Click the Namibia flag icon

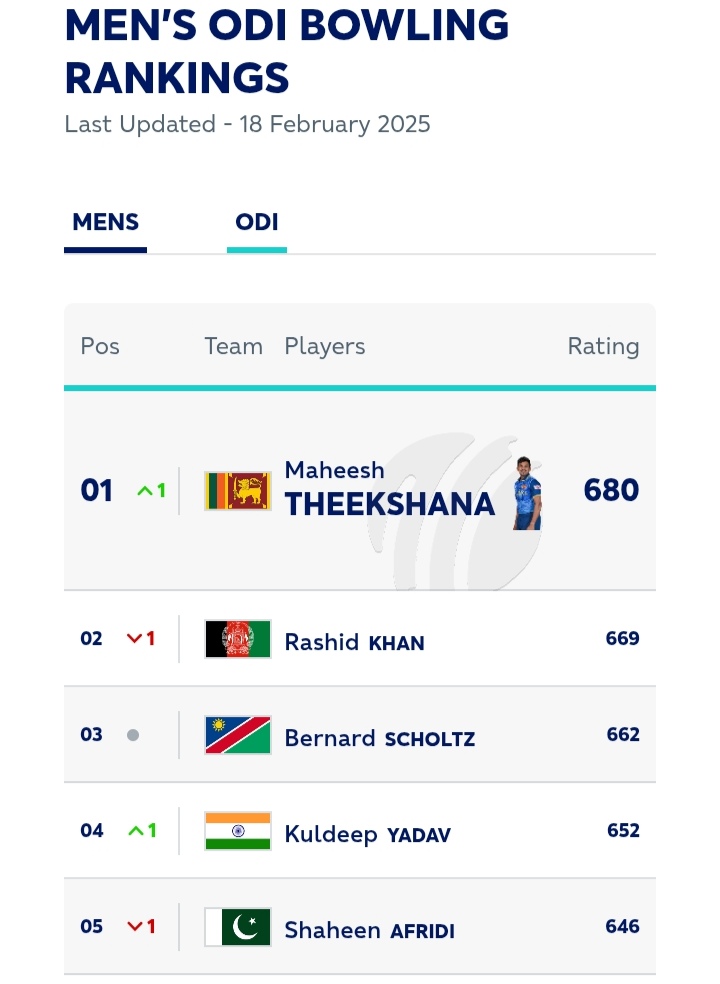[238, 735]
